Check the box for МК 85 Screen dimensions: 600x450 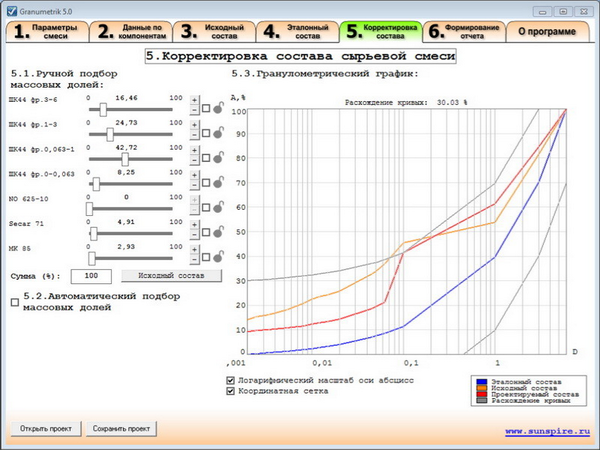206,257
